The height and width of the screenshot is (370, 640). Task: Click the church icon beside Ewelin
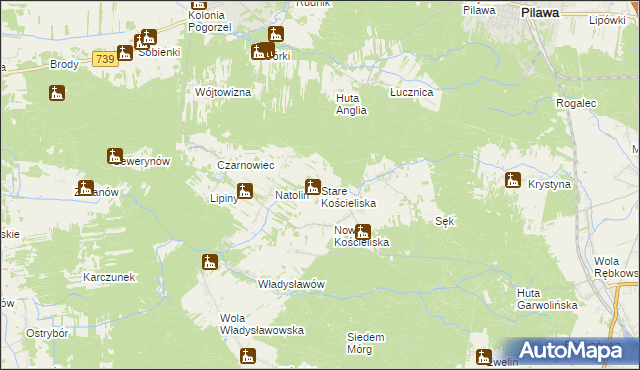click(484, 357)
